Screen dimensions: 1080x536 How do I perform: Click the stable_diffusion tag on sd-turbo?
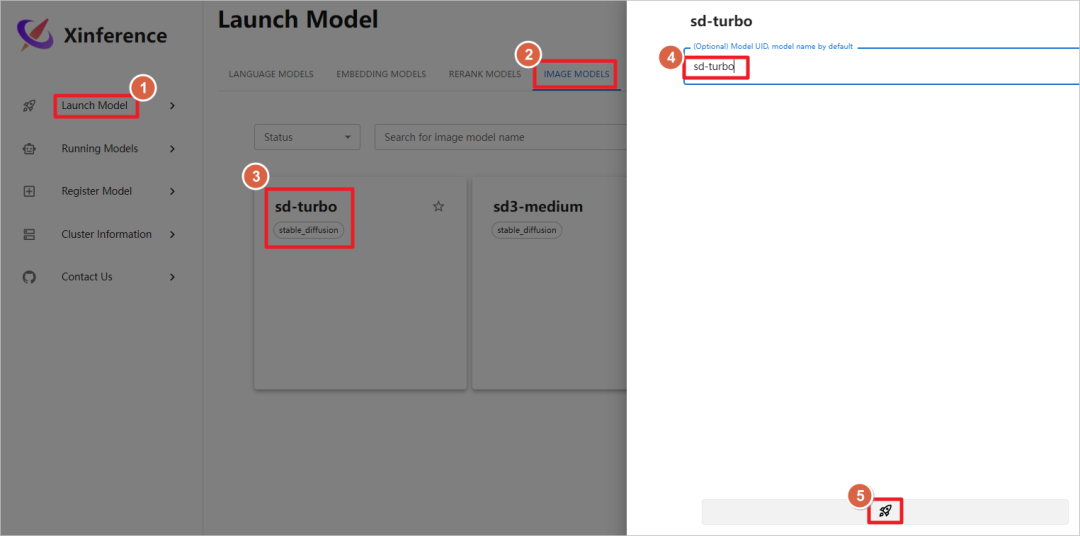click(x=309, y=230)
